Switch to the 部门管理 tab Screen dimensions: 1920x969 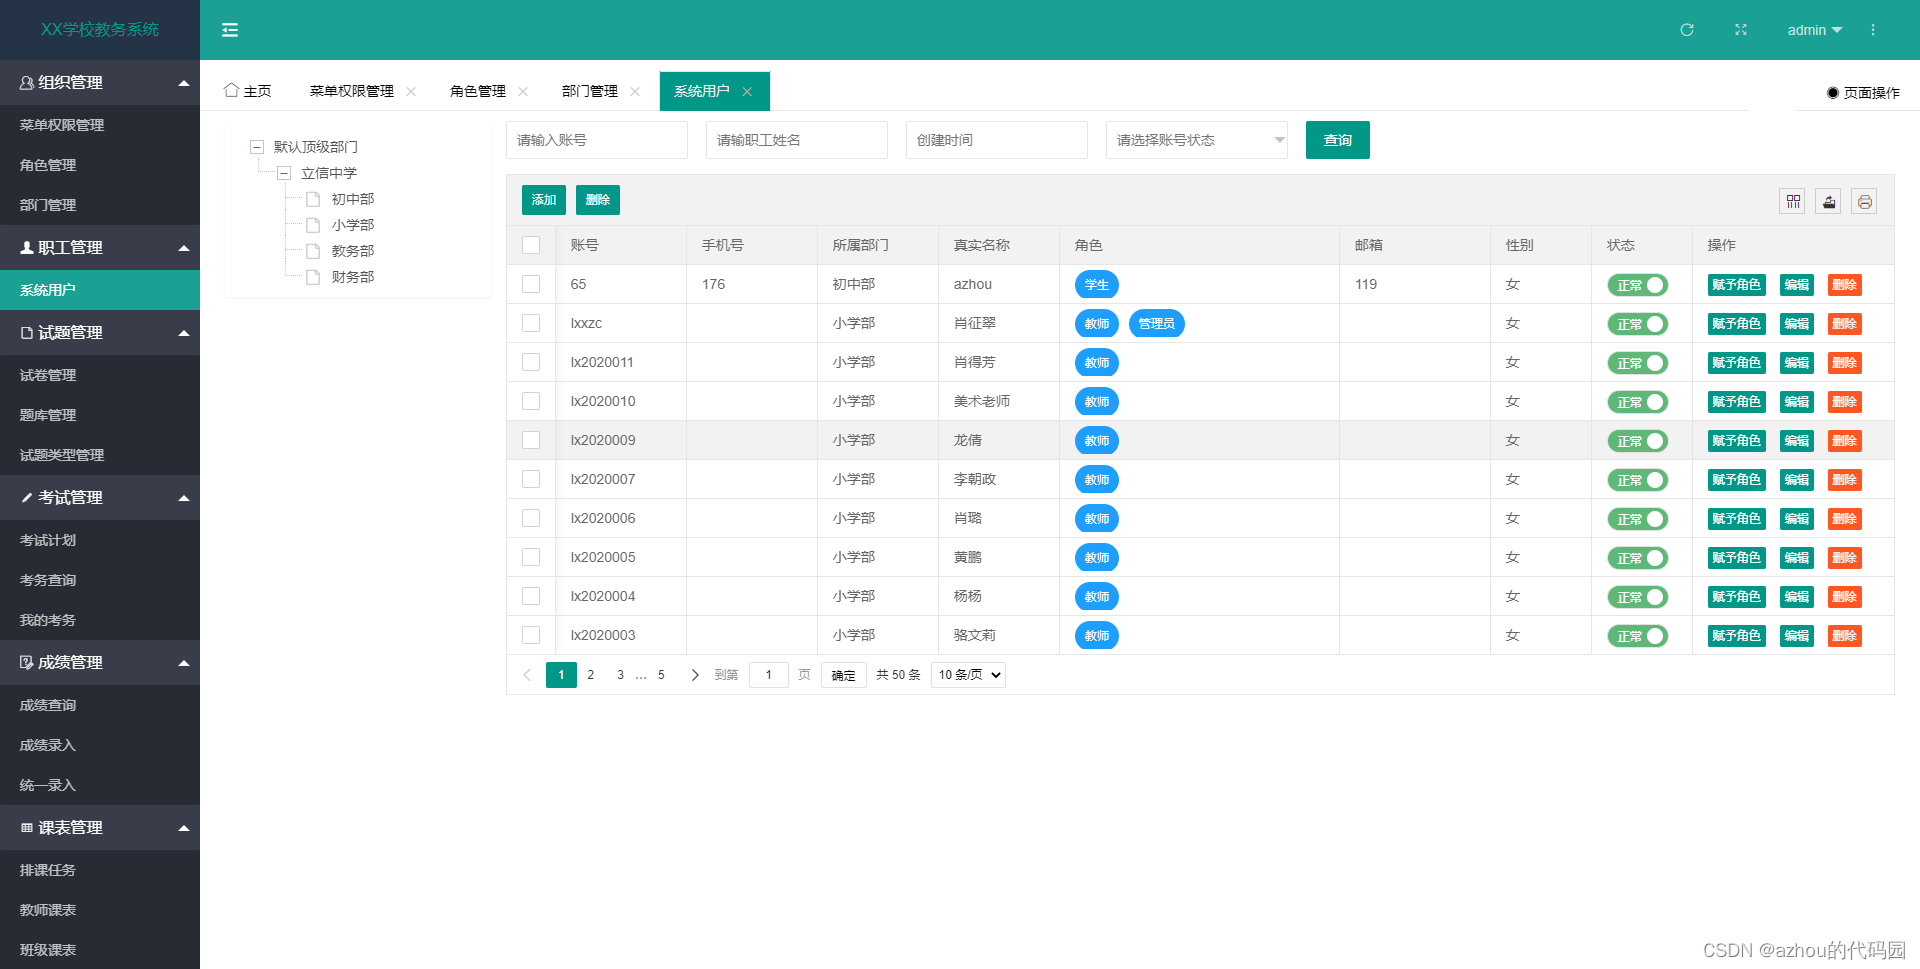tap(590, 91)
